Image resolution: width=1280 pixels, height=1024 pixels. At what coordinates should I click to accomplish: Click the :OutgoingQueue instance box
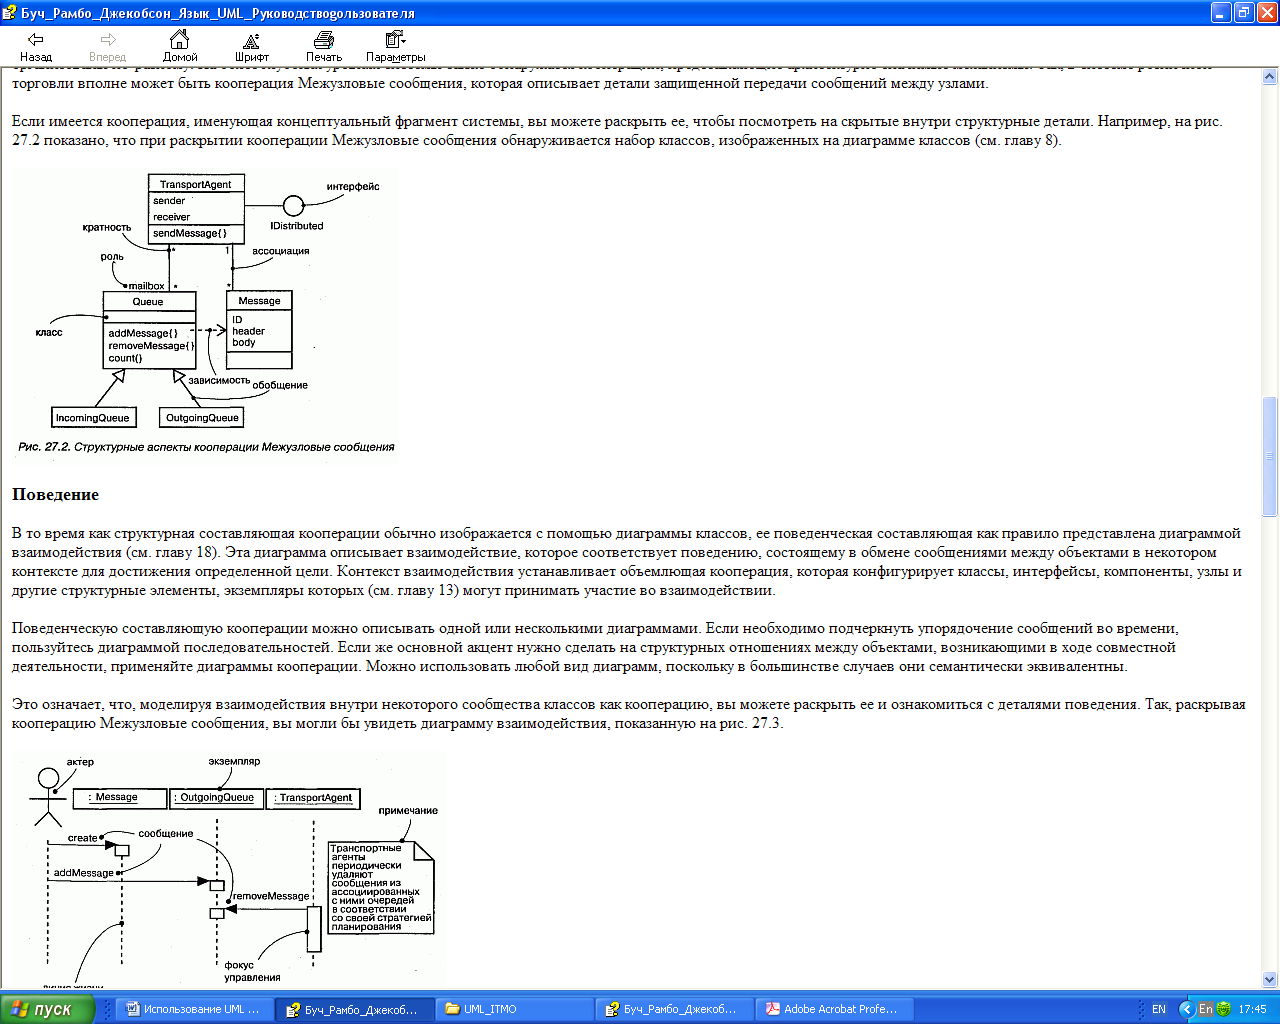click(x=217, y=798)
